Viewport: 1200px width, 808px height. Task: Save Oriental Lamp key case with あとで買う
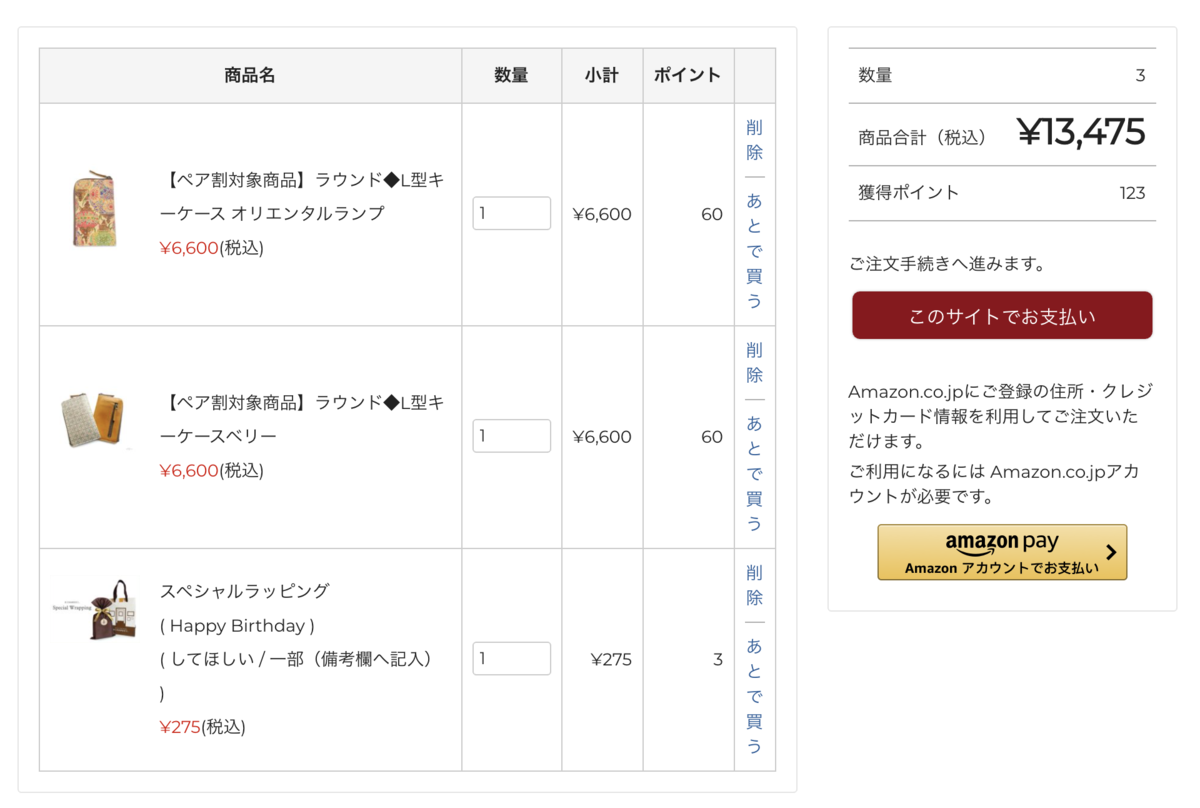752,250
